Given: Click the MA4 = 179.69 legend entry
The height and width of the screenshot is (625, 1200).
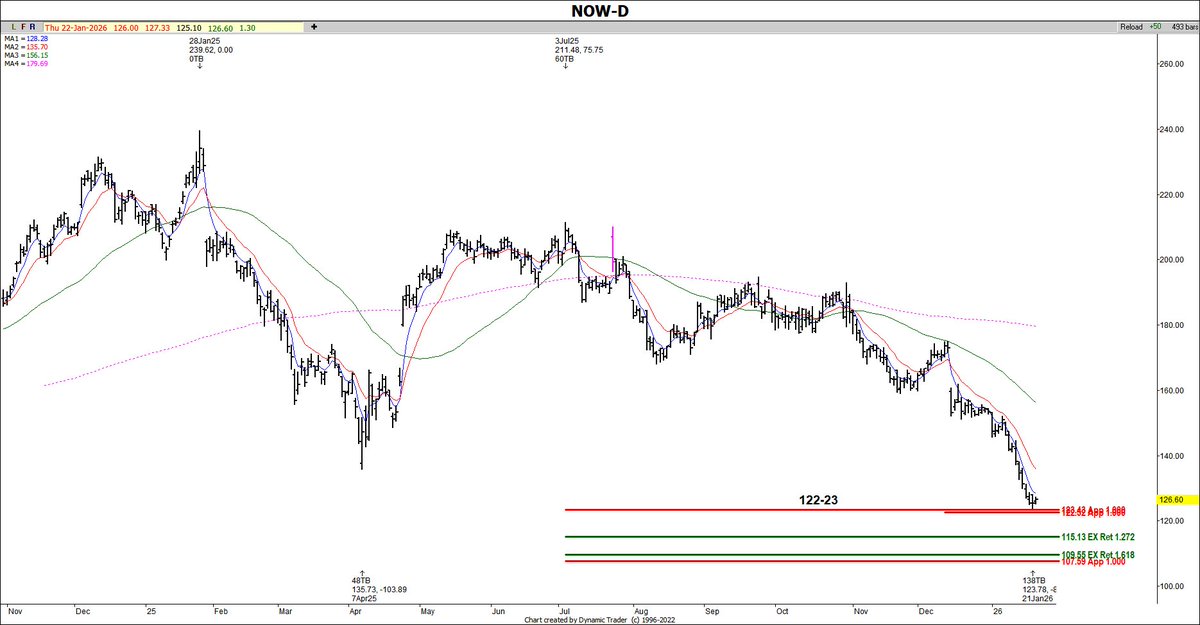Looking at the screenshot, I should point(25,64).
